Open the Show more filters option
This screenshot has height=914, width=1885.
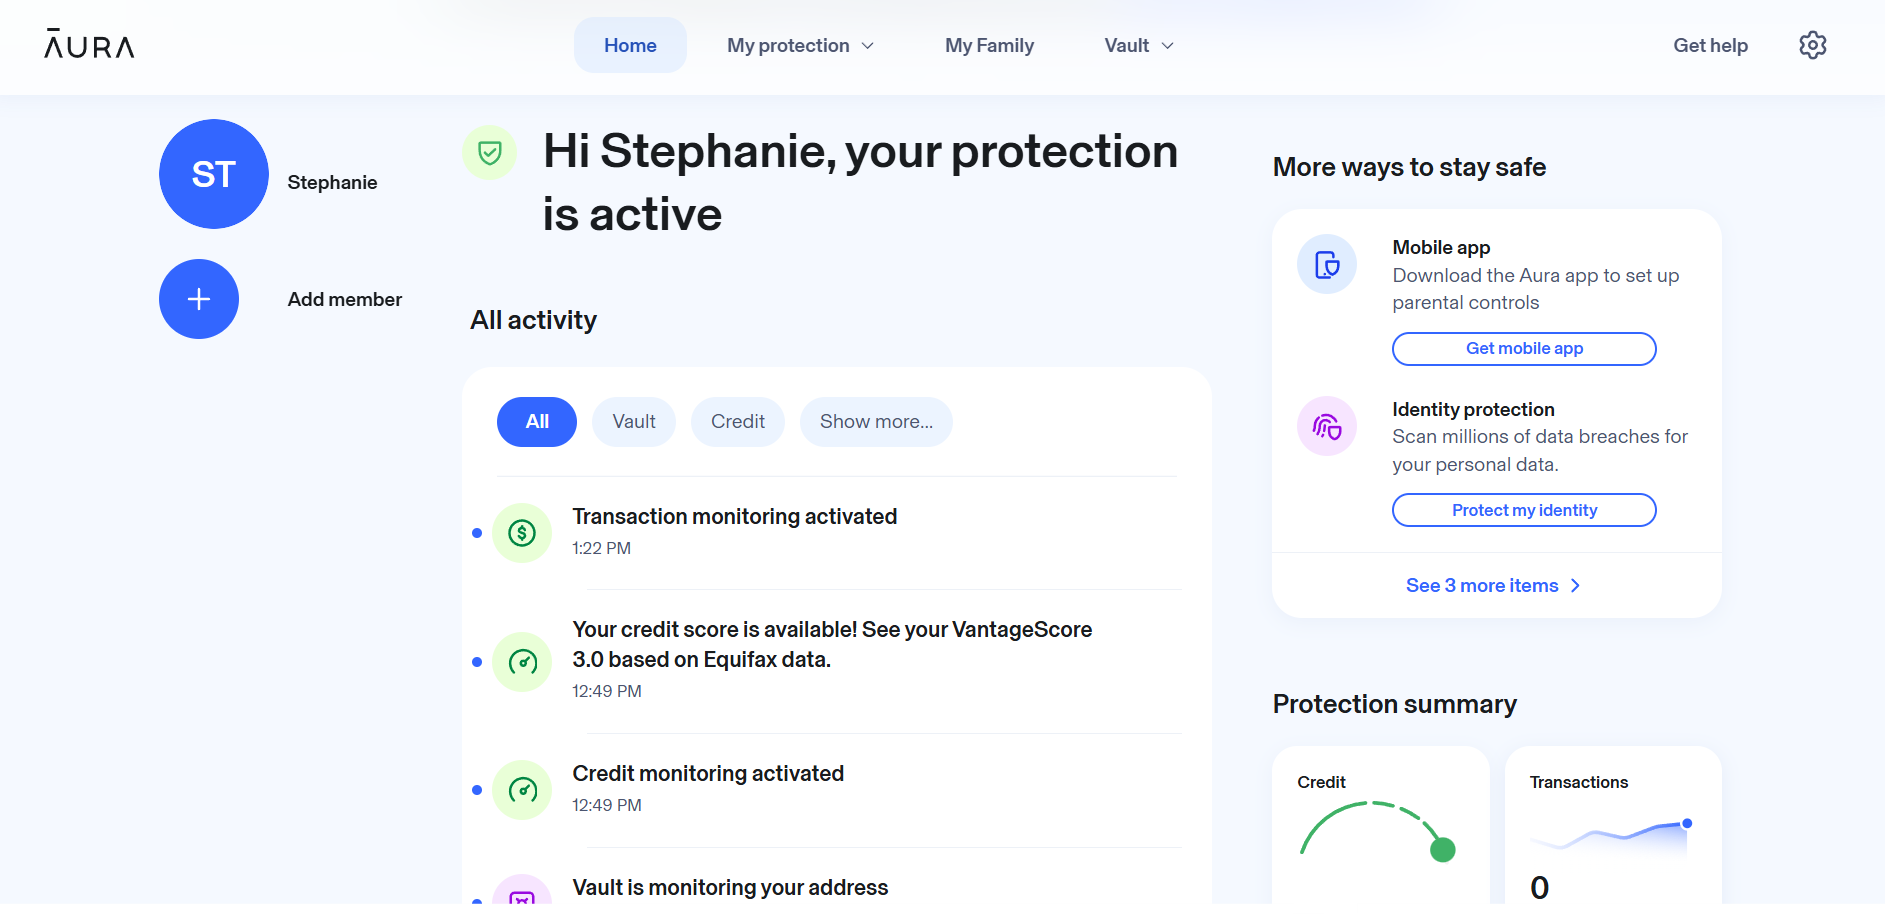[x=875, y=421]
